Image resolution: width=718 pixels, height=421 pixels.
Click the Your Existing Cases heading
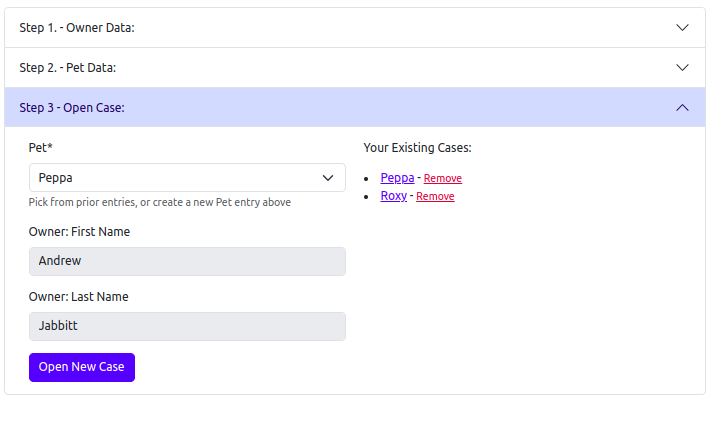[417, 148]
